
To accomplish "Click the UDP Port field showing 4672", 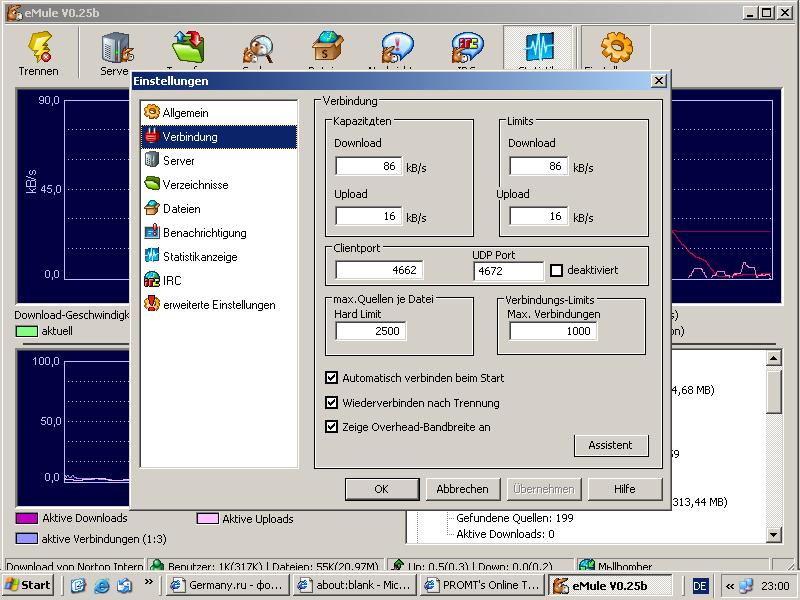I will [509, 271].
